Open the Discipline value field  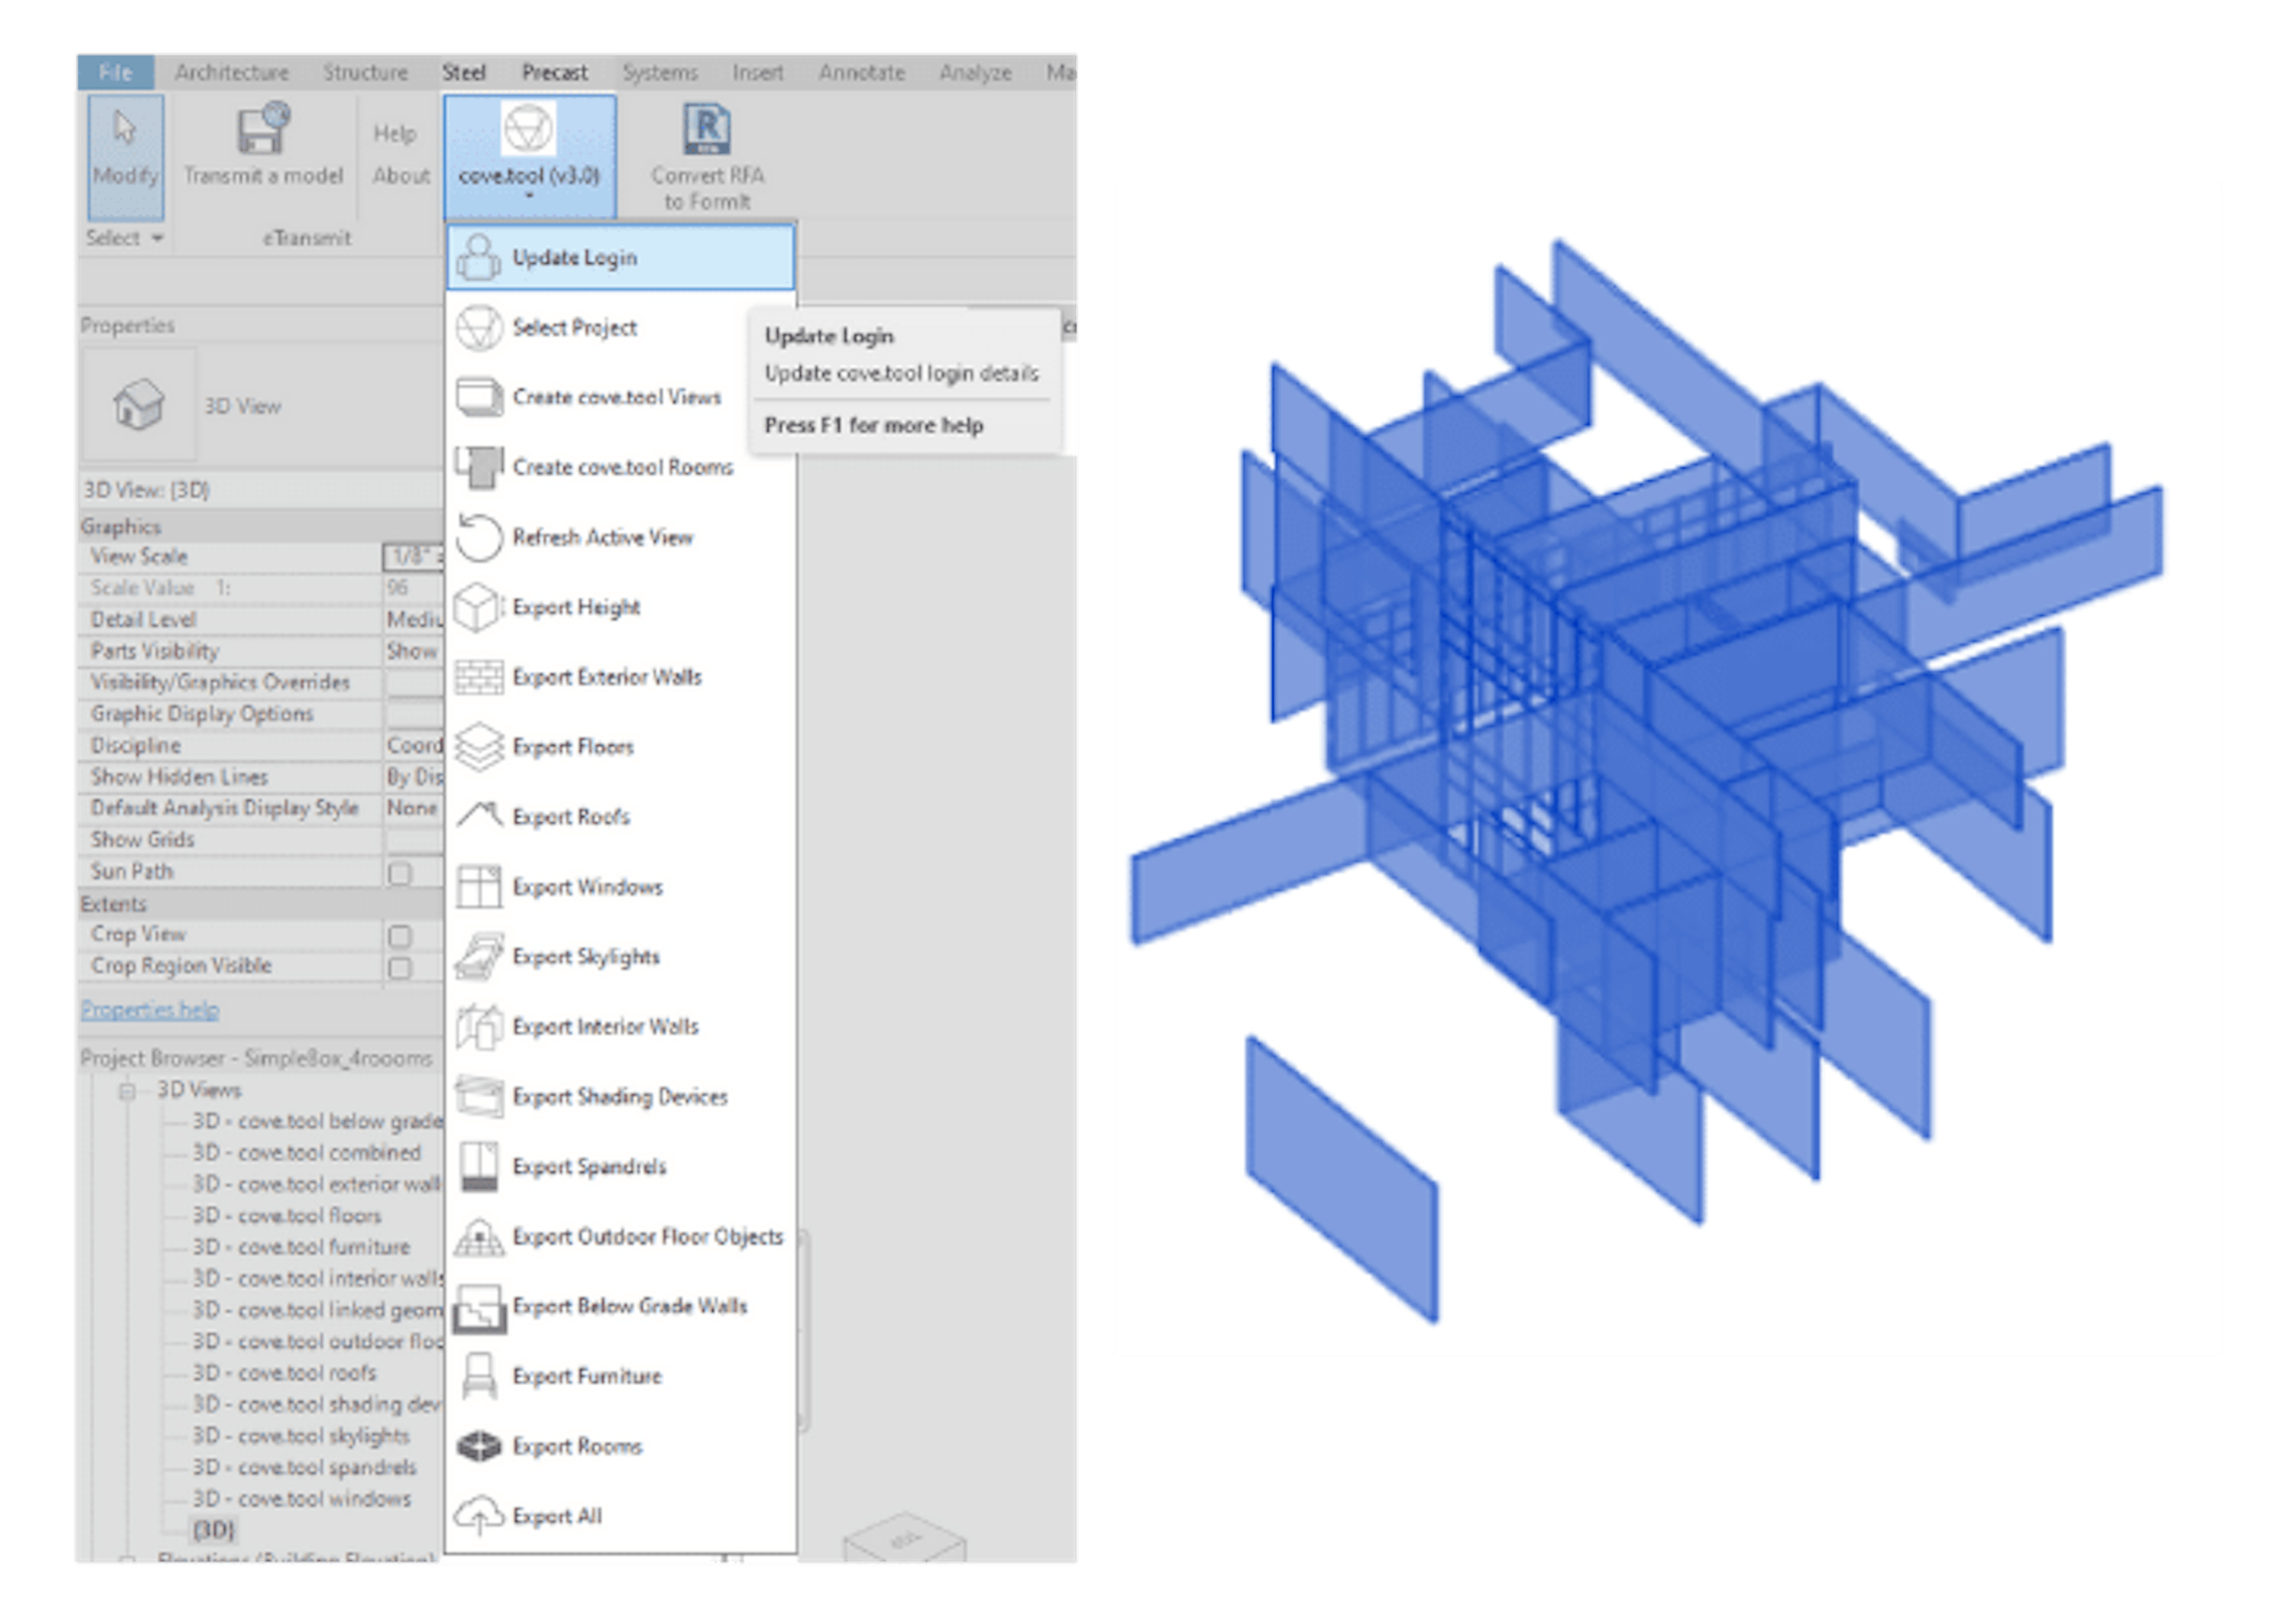[413, 745]
